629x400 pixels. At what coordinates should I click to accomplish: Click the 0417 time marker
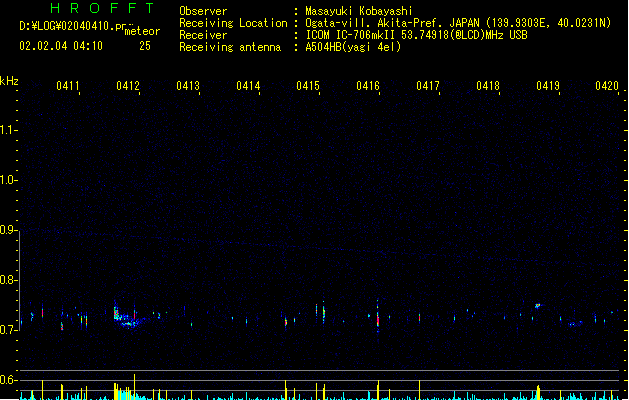point(428,86)
